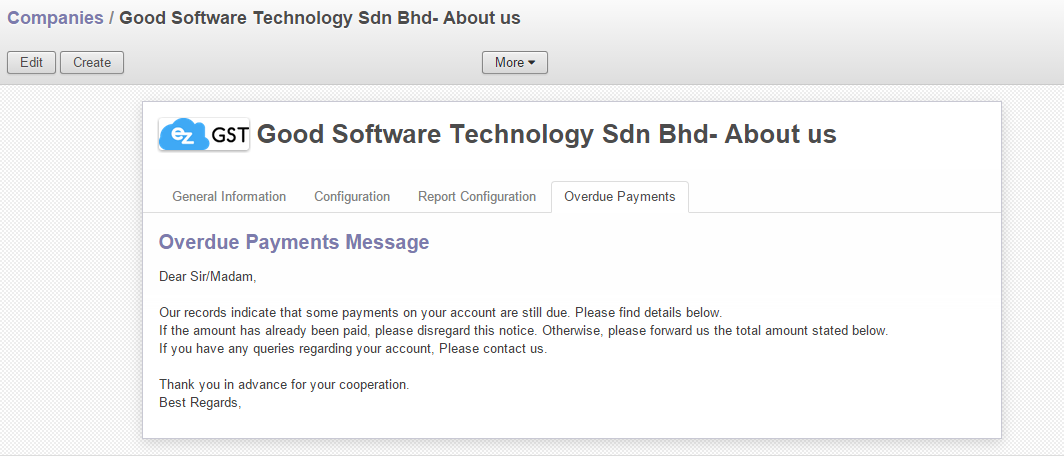Select the Report Configuration tab
Viewport: 1064px width, 456px height.
(477, 197)
